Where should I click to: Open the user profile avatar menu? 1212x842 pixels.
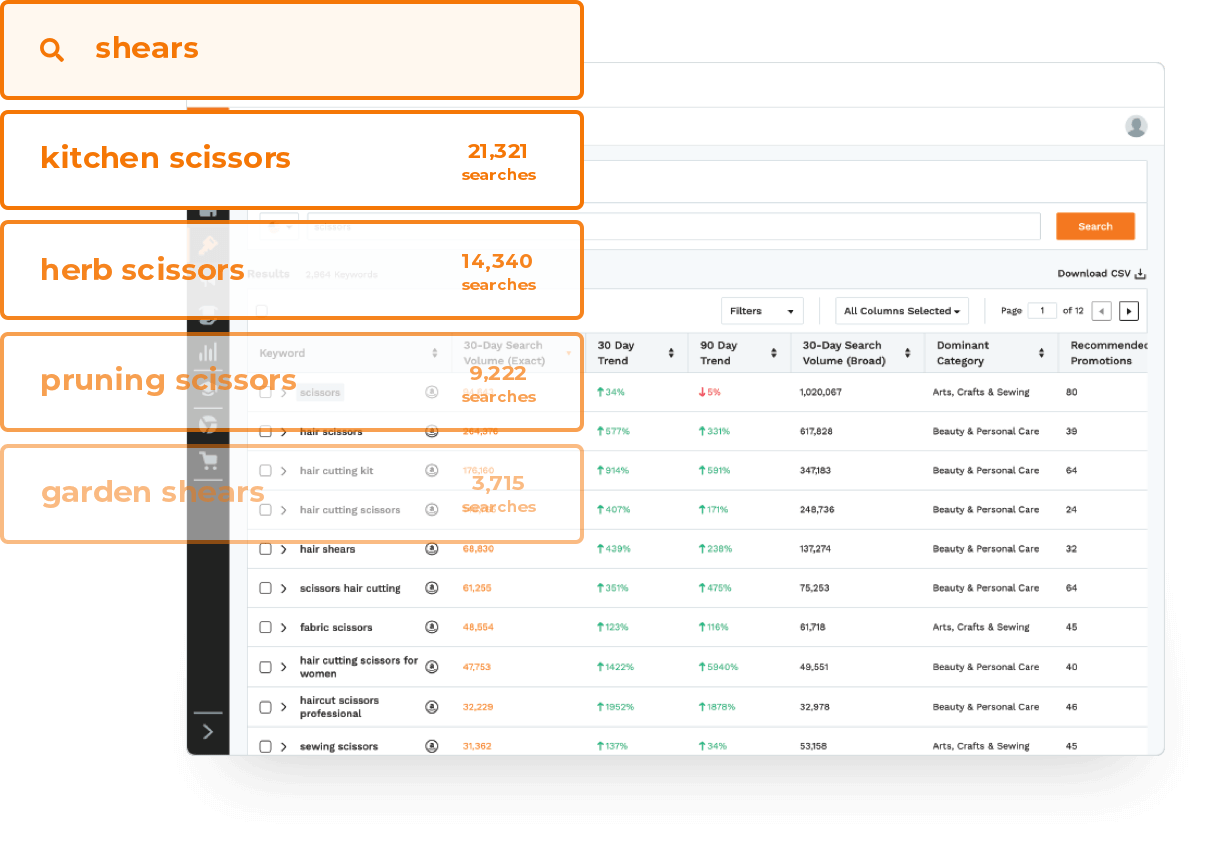point(1136,126)
